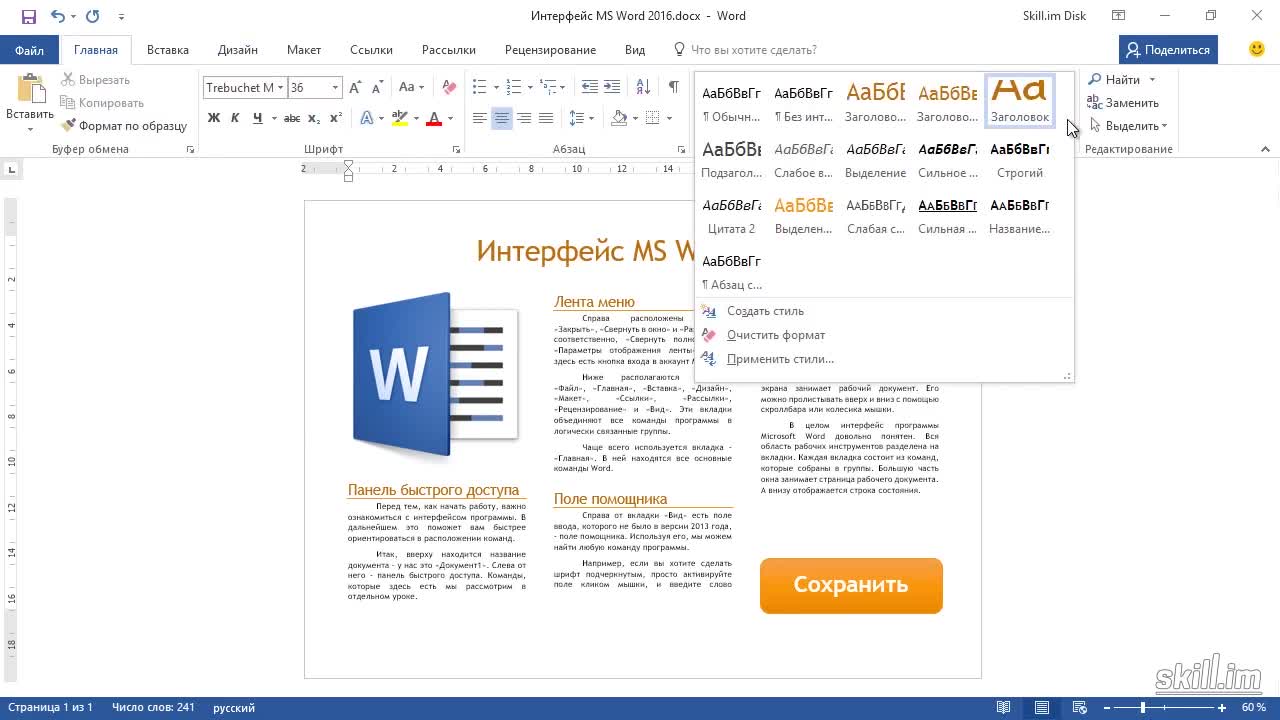Increase font size with the large A icon
This screenshot has width=1280, height=720.
tap(355, 88)
